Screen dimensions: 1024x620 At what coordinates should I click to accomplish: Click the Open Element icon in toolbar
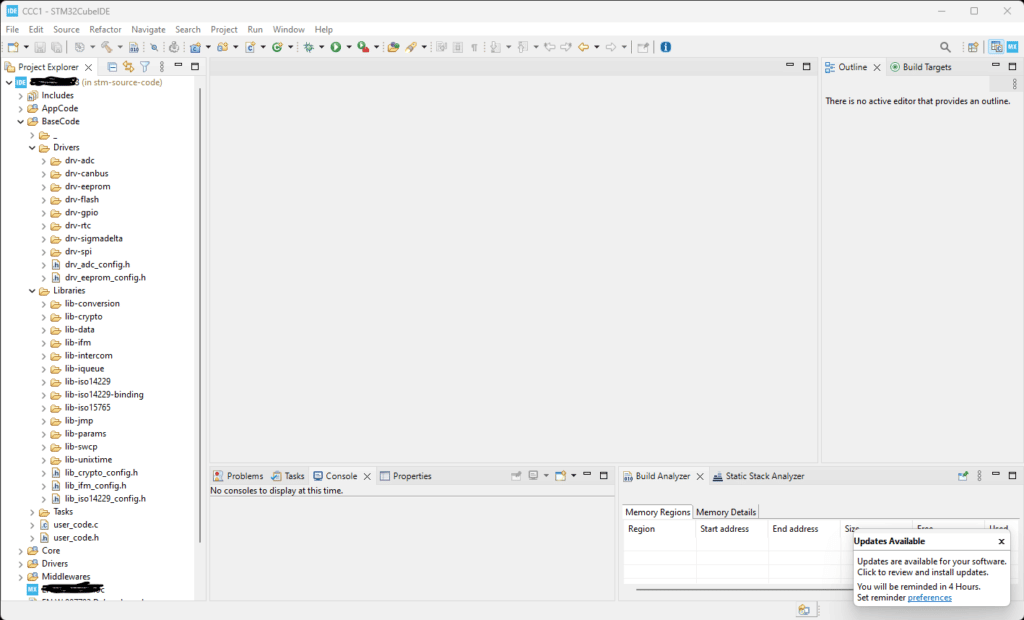[393, 47]
